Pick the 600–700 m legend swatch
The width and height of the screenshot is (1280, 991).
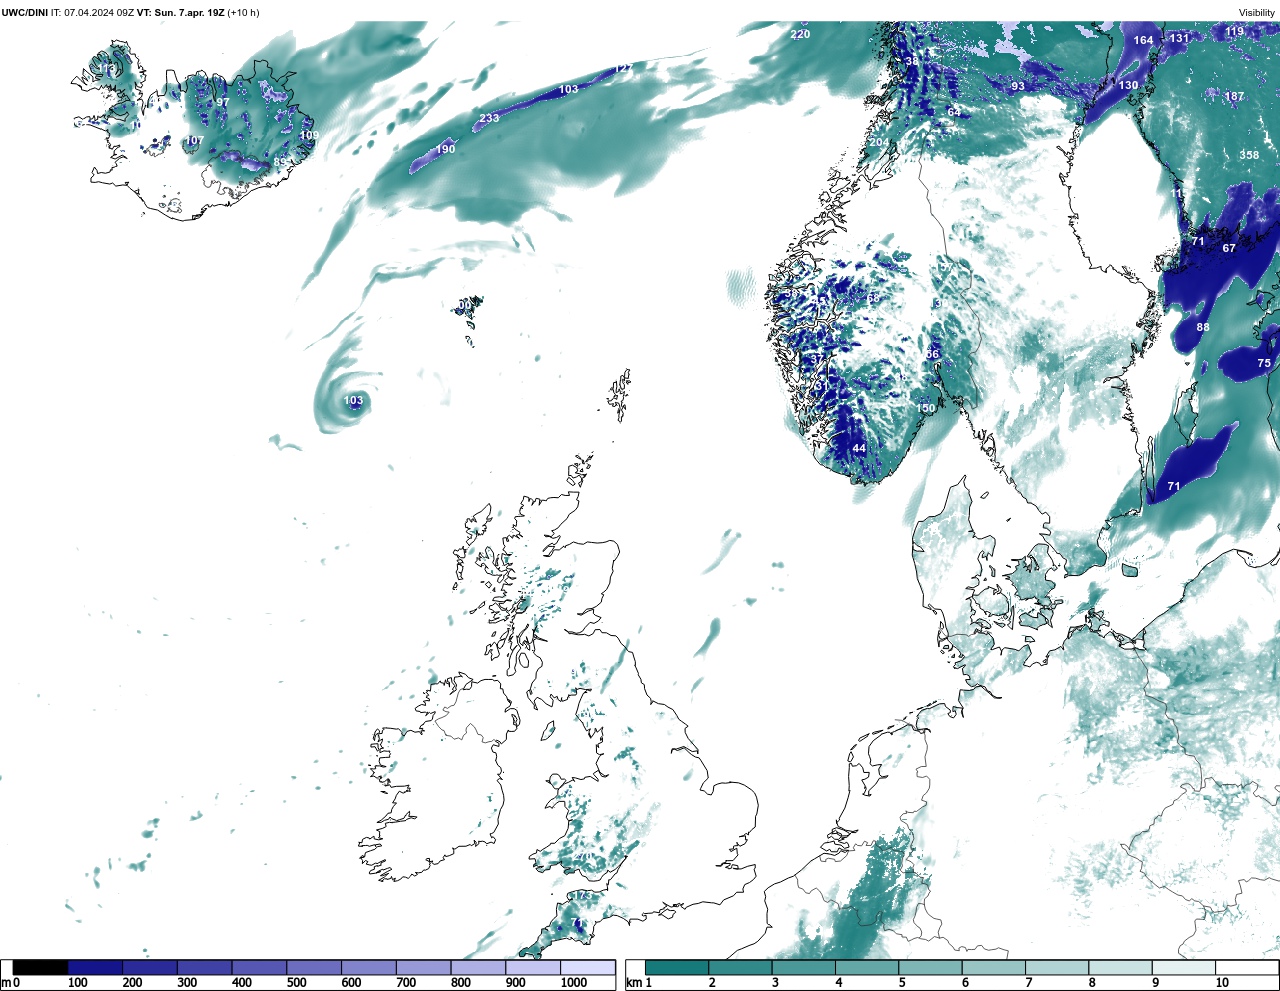(368, 967)
